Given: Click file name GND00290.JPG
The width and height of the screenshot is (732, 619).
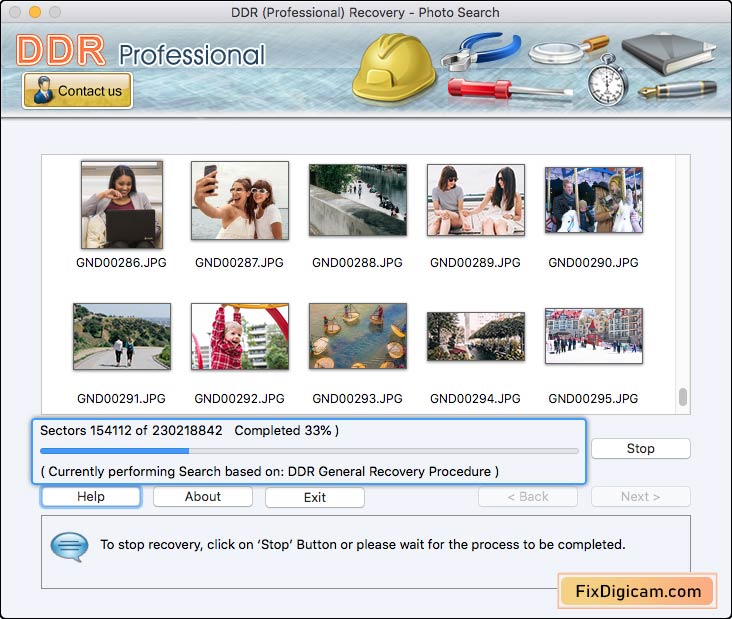Looking at the screenshot, I should [x=593, y=263].
